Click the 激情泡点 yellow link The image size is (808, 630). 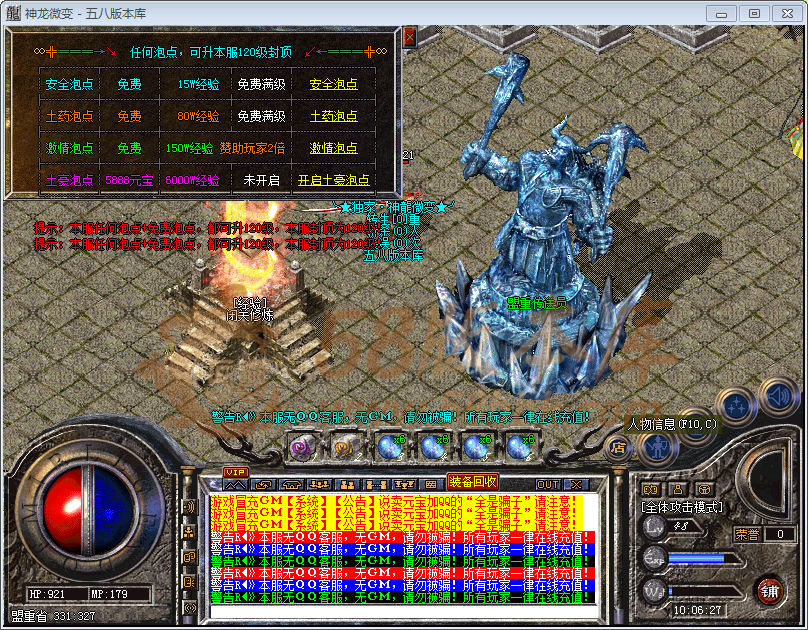coord(333,148)
